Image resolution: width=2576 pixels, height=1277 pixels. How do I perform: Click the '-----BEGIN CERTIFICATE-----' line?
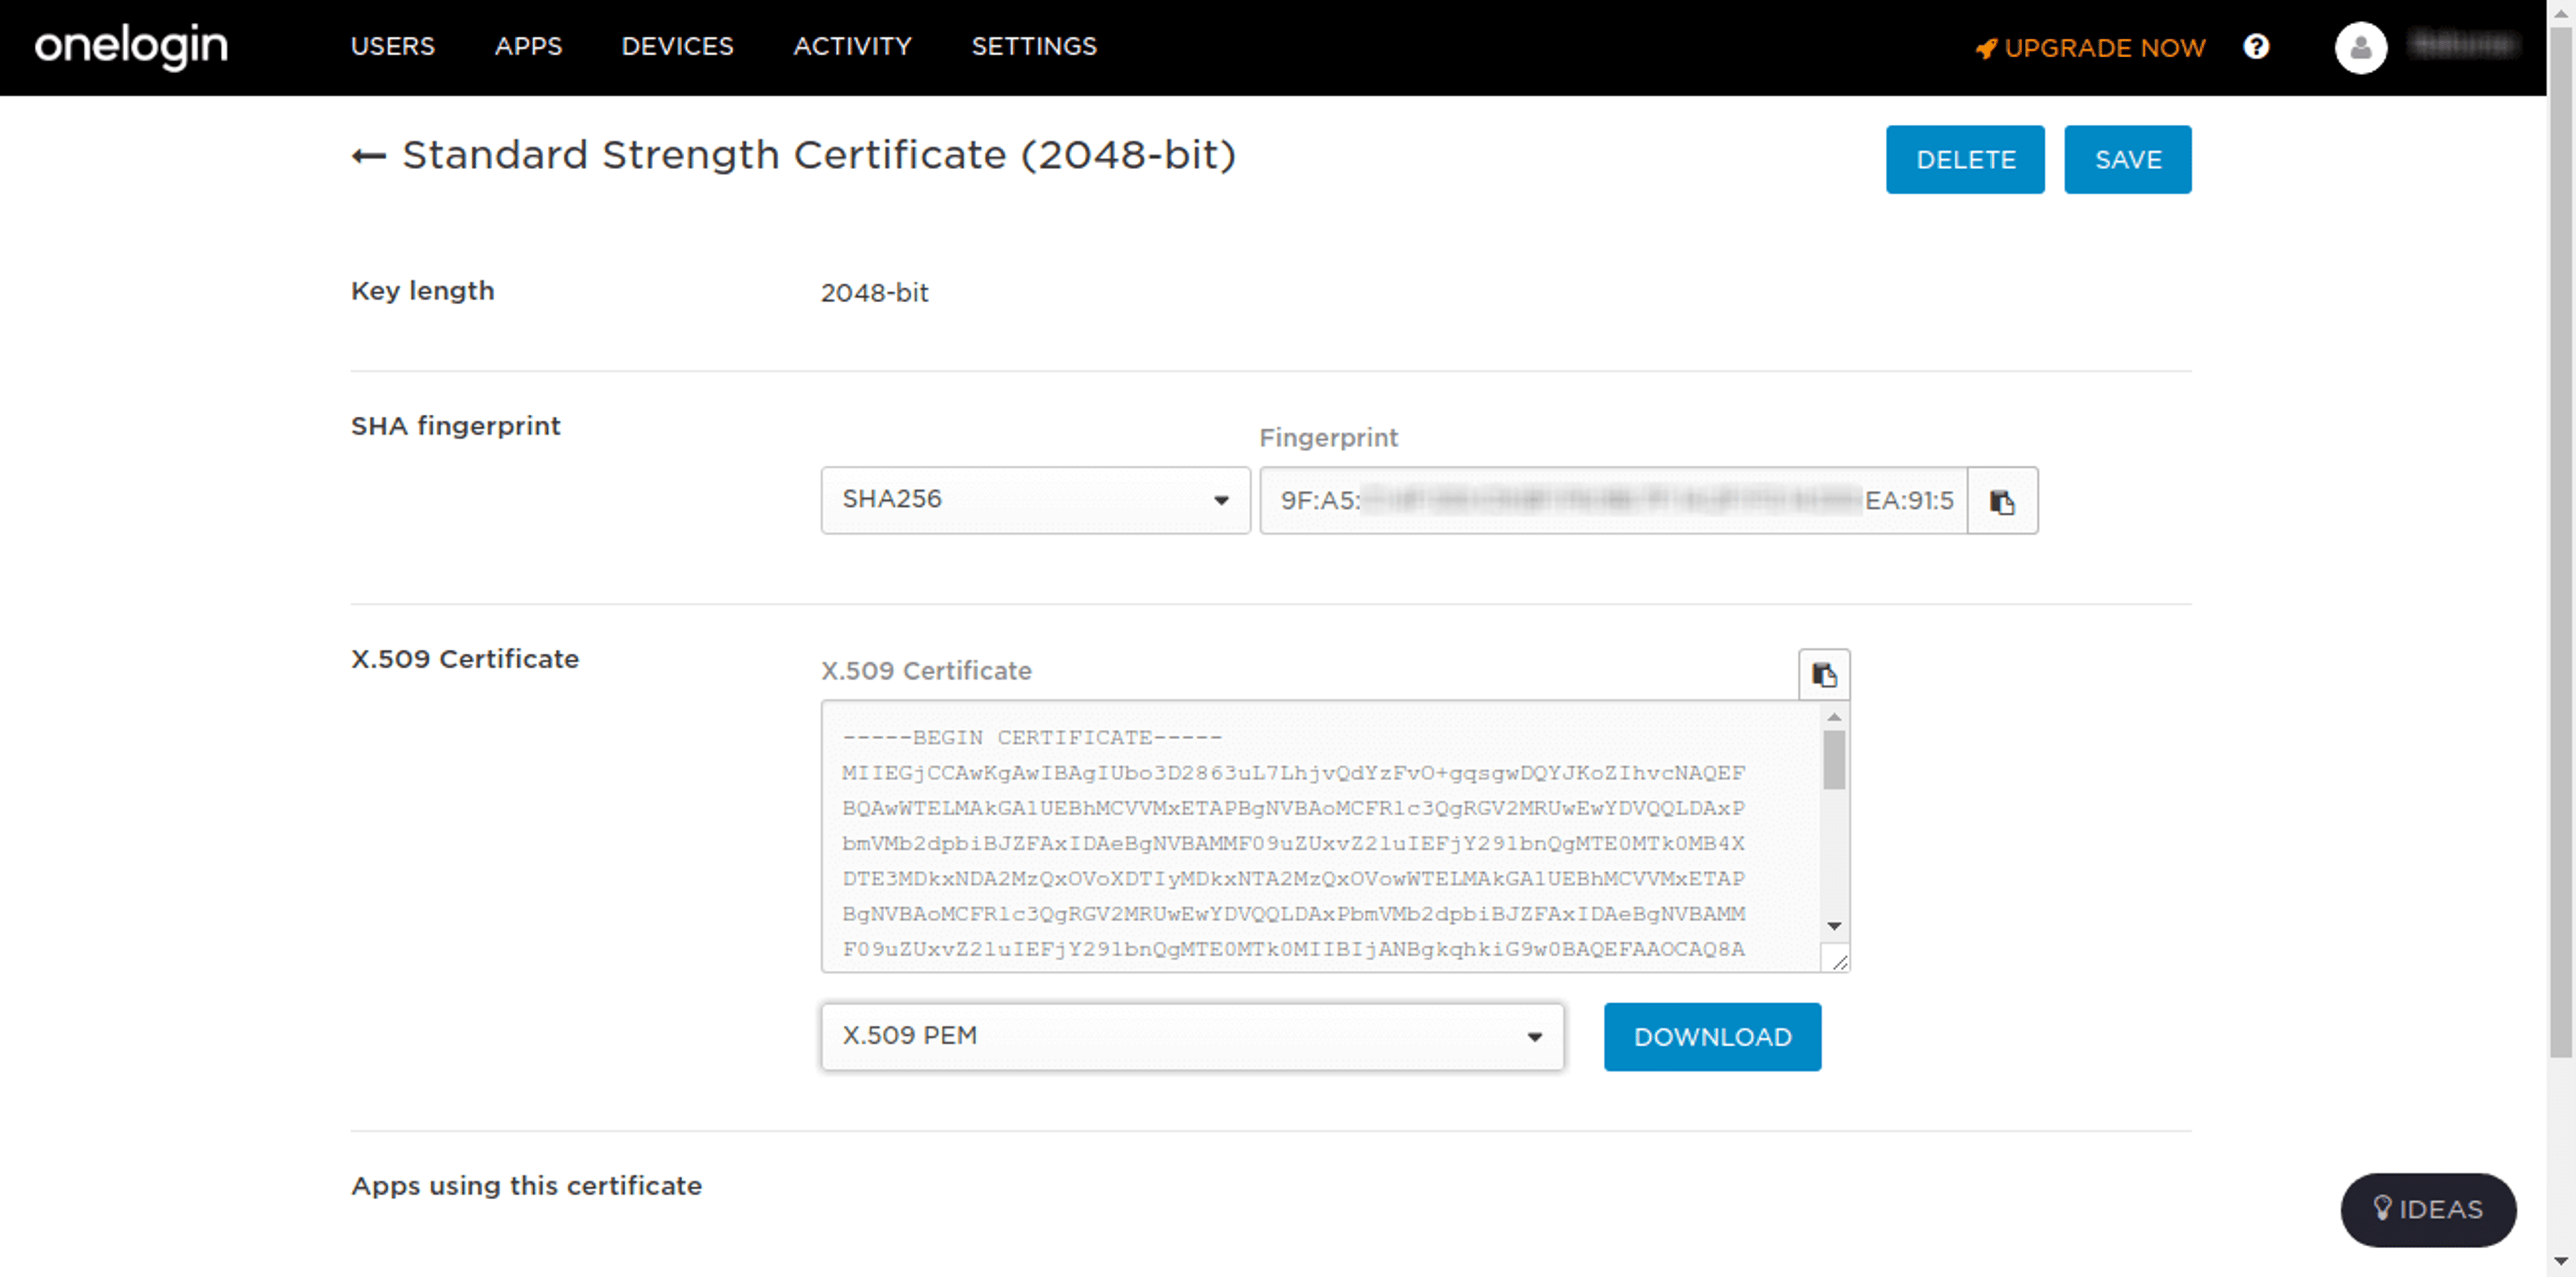click(x=1031, y=738)
